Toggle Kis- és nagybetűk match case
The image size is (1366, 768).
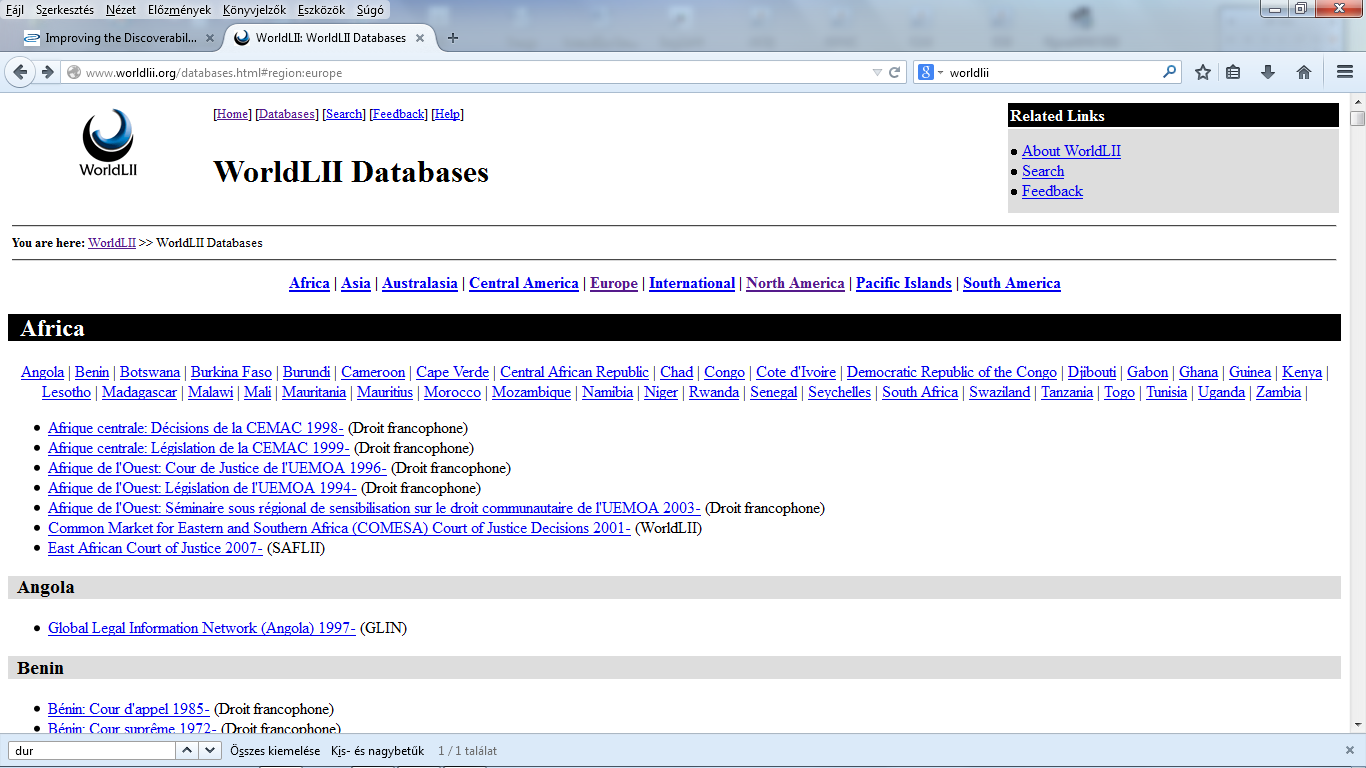coord(378,751)
